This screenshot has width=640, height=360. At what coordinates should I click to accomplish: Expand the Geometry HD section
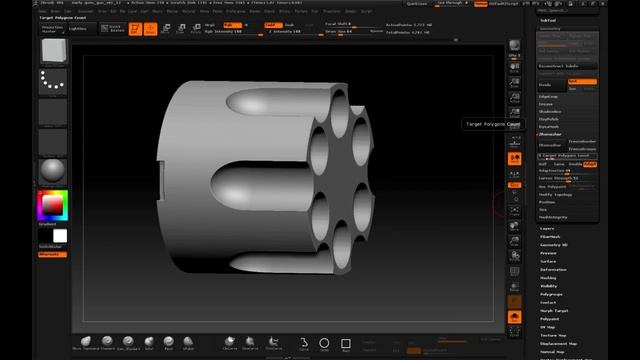point(554,245)
